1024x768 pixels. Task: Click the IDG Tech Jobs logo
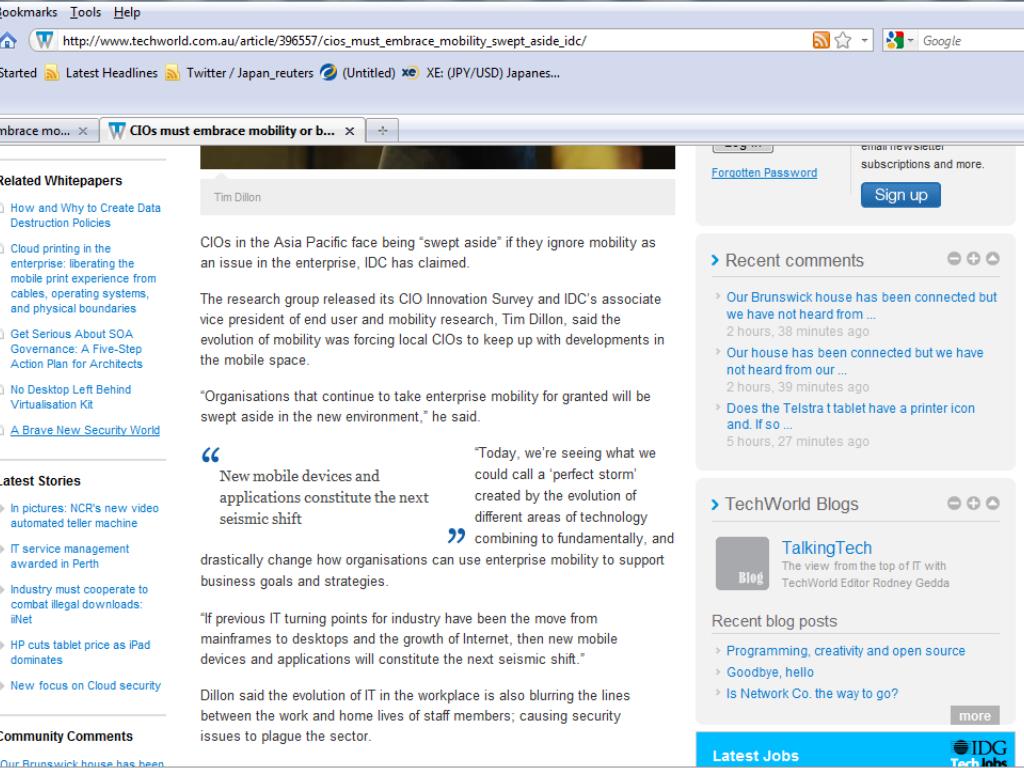pos(979,753)
